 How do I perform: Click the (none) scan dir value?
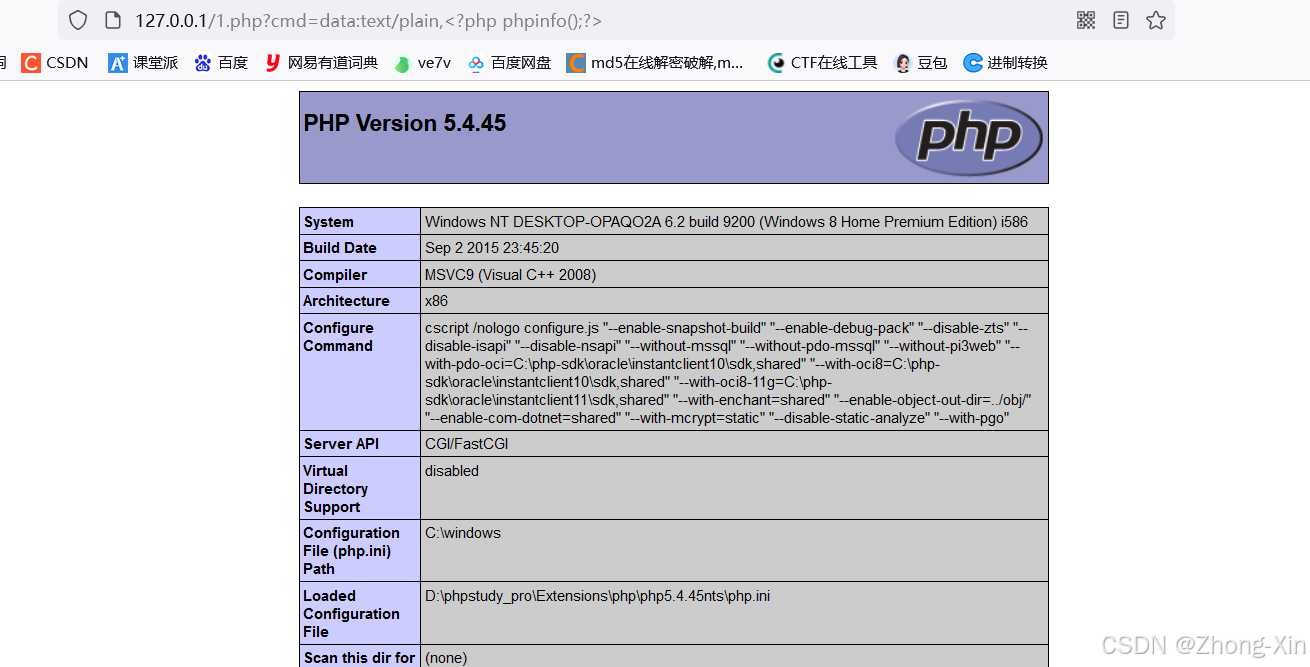(446, 658)
